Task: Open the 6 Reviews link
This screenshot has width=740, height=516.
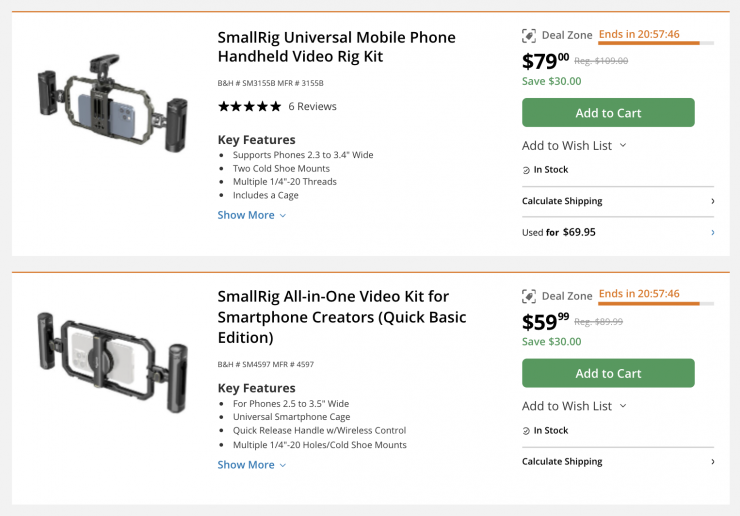Action: [x=312, y=106]
